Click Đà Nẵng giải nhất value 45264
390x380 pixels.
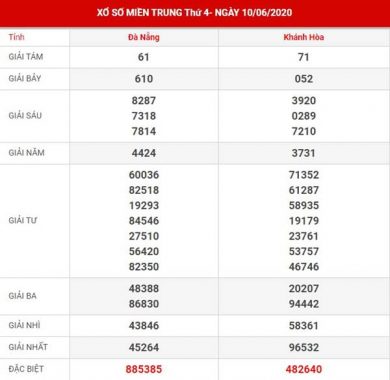(144, 348)
